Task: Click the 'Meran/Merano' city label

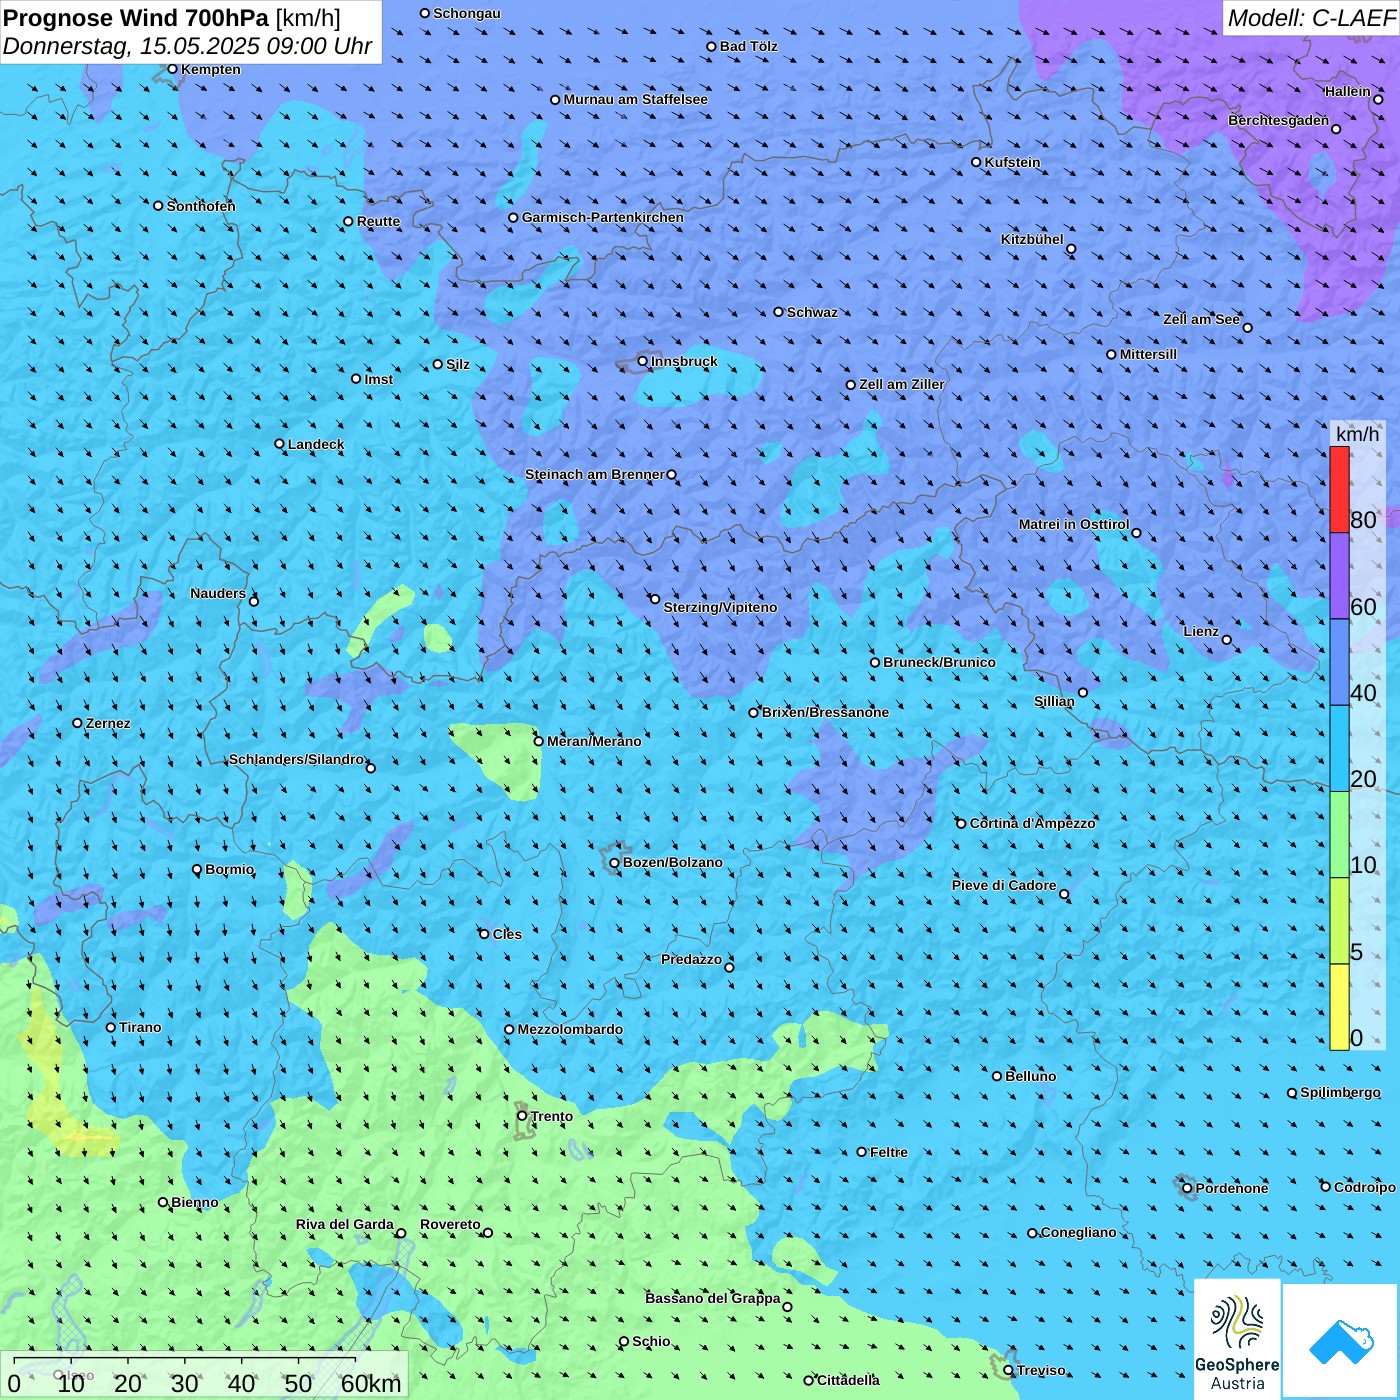Action: point(594,741)
